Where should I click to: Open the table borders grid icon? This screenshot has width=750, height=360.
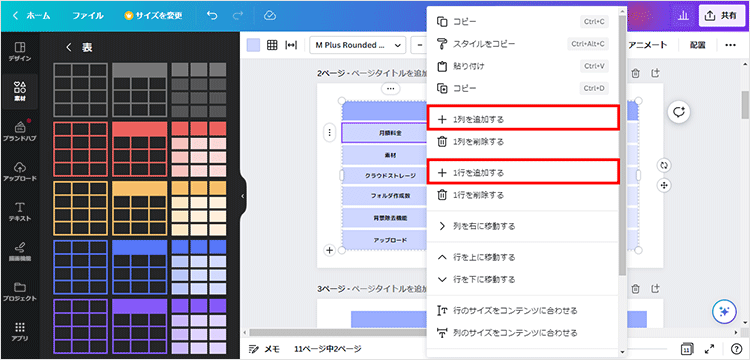[x=272, y=45]
